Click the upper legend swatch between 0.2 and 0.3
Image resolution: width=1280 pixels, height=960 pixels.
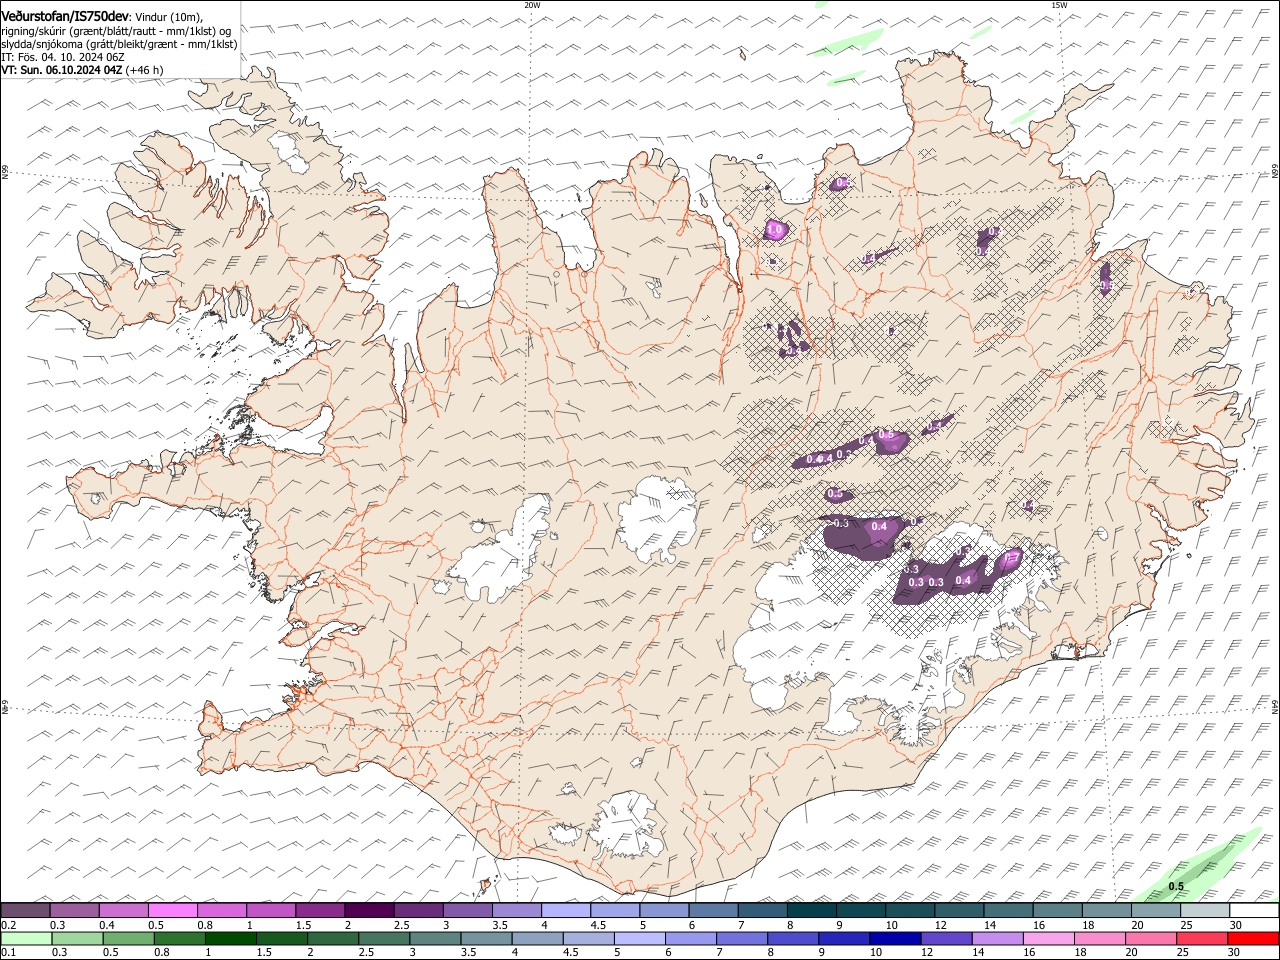point(25,910)
